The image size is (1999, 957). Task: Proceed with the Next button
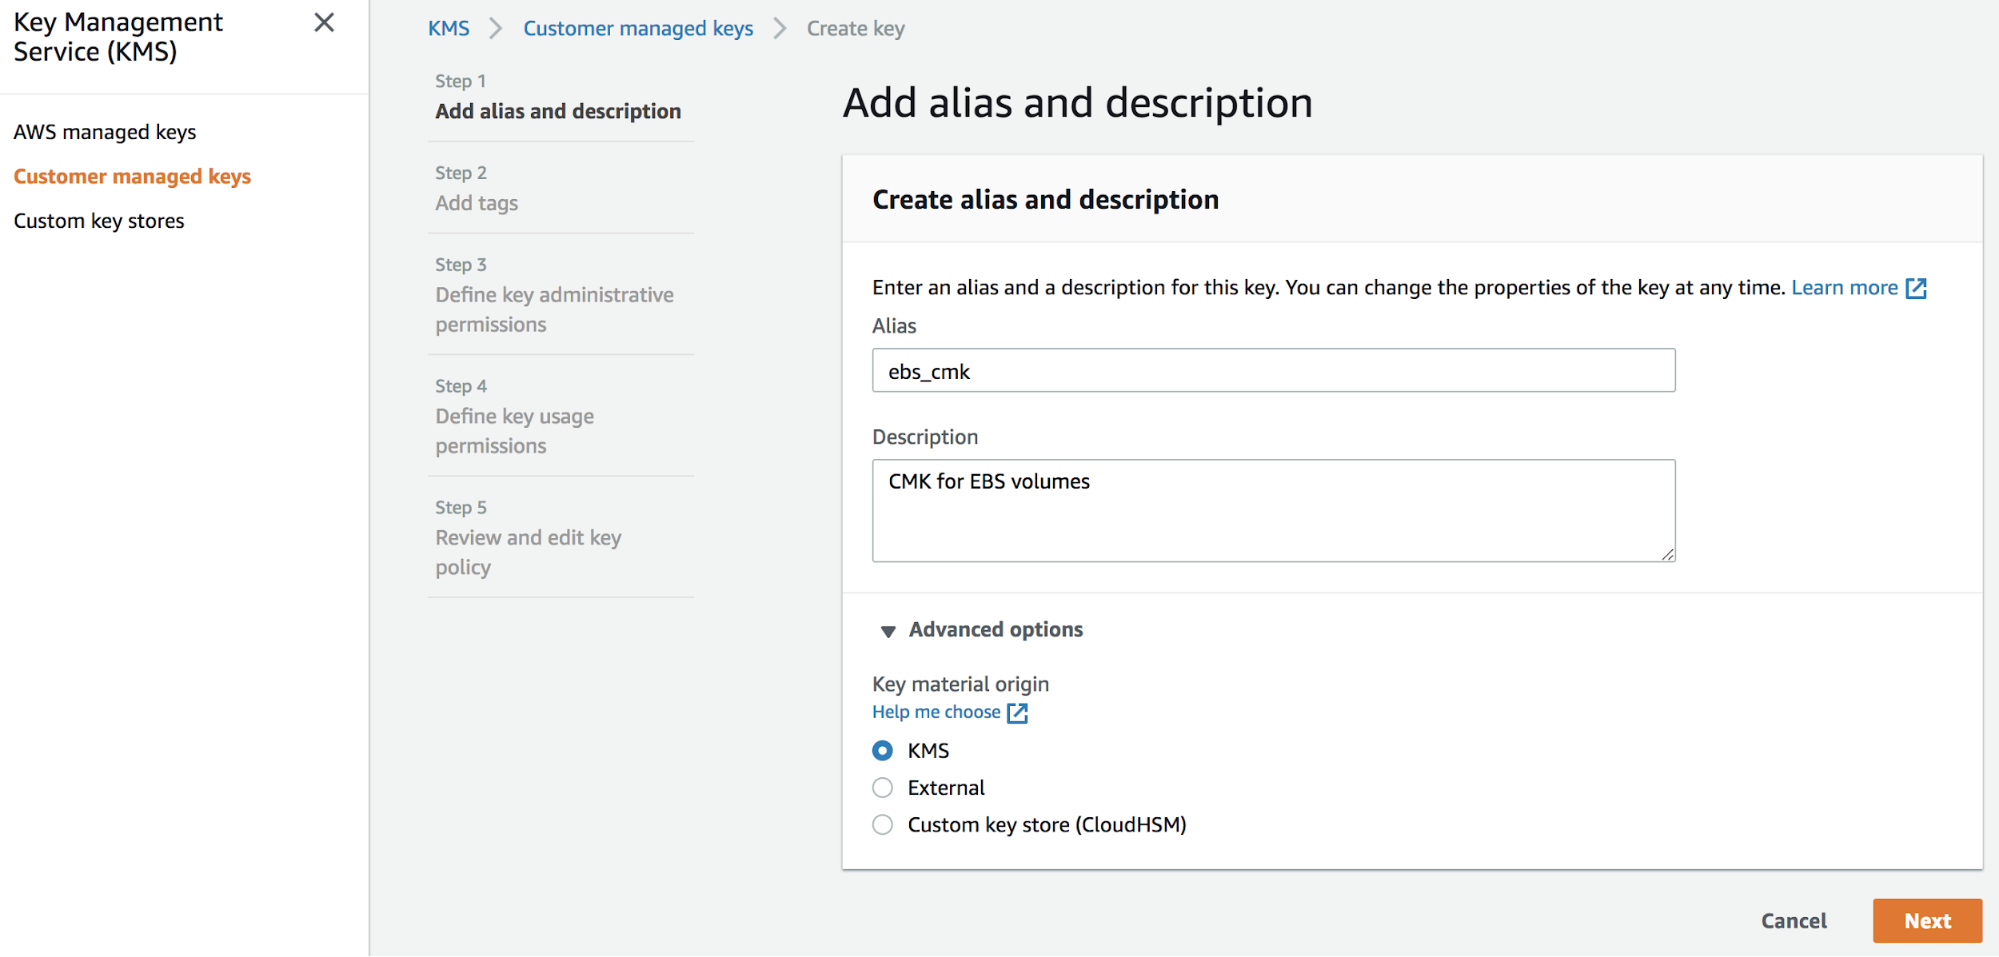point(1927,921)
